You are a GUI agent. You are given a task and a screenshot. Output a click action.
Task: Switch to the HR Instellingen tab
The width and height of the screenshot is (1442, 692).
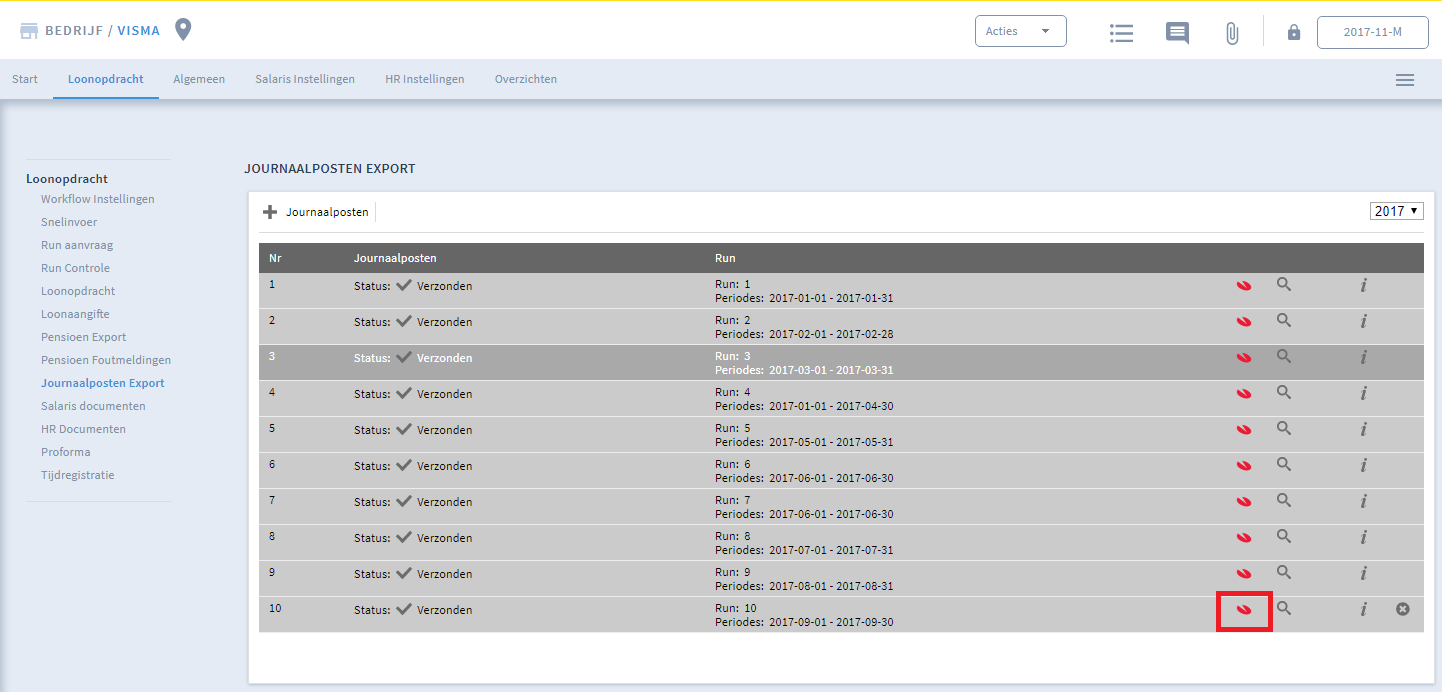[x=425, y=79]
